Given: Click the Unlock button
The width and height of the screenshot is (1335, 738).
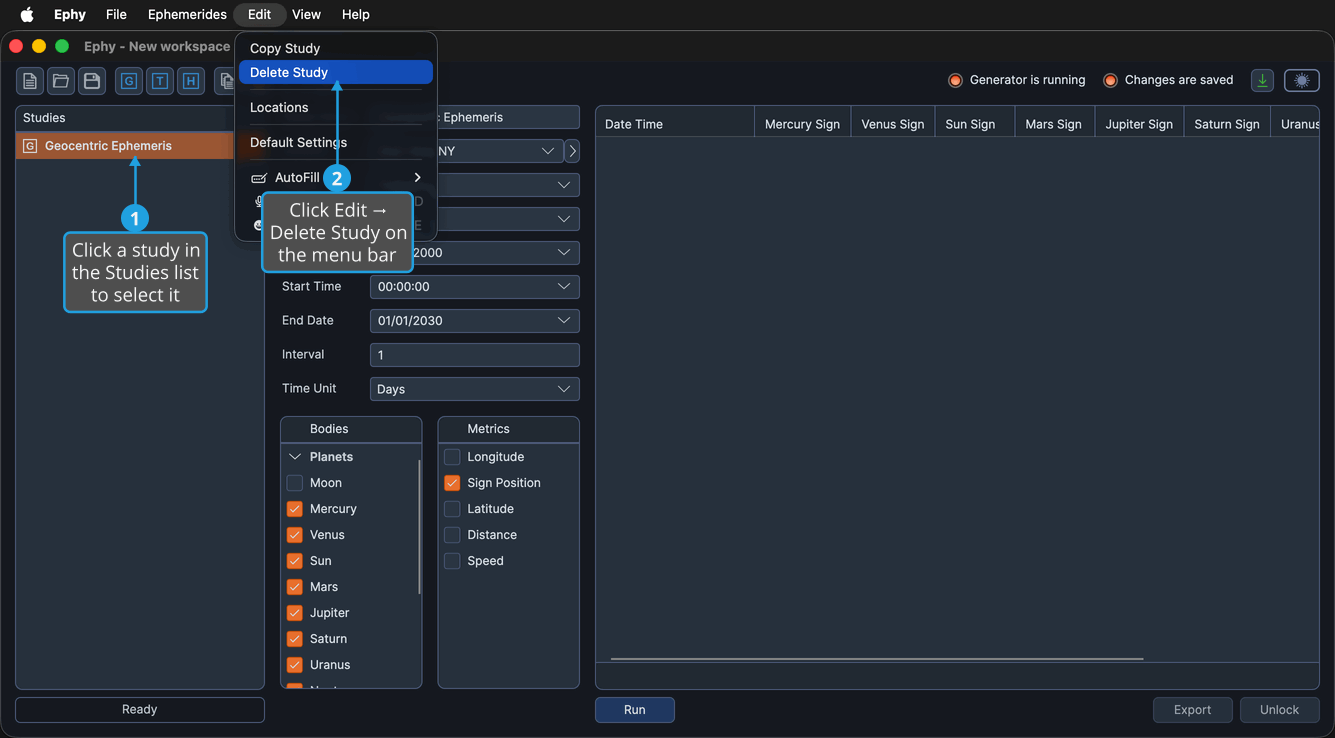Looking at the screenshot, I should pyautogui.click(x=1279, y=710).
